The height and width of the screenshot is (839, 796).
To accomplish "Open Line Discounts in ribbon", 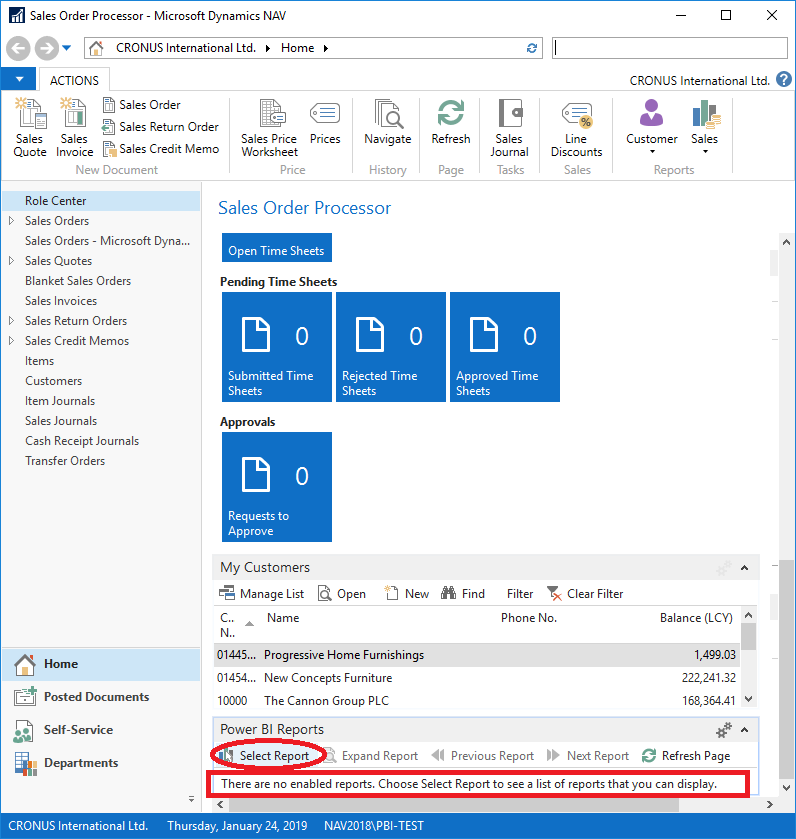I will [x=577, y=128].
